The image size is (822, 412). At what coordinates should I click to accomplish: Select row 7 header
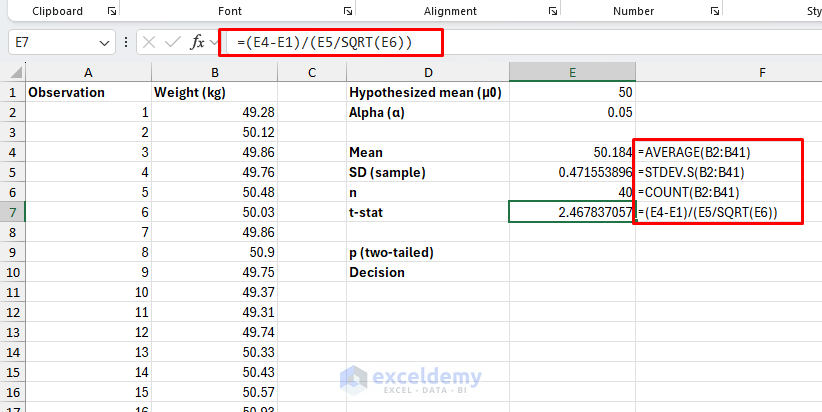click(13, 212)
